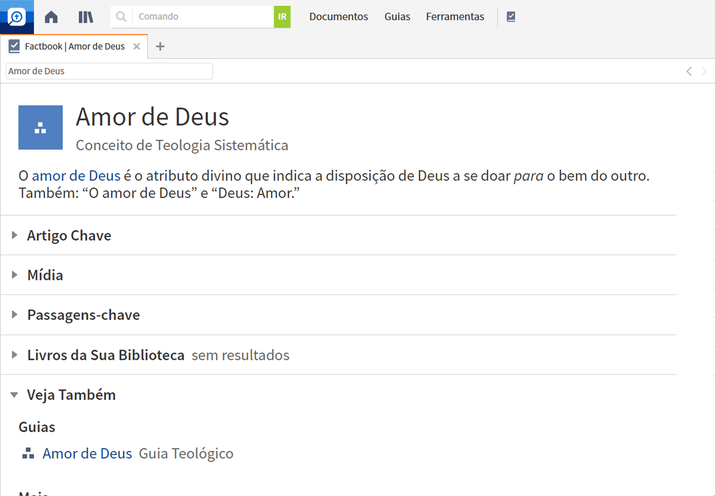Click the Guias subheading
Viewport: 715px width, 496px height.
pyautogui.click(x=37, y=427)
